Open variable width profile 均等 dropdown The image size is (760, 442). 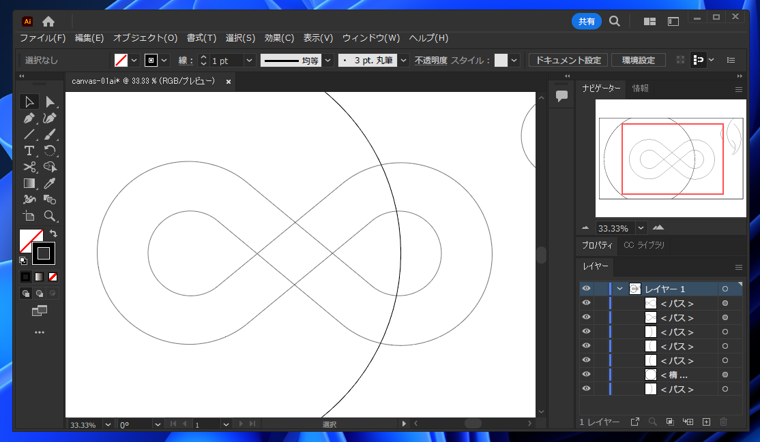[328, 61]
